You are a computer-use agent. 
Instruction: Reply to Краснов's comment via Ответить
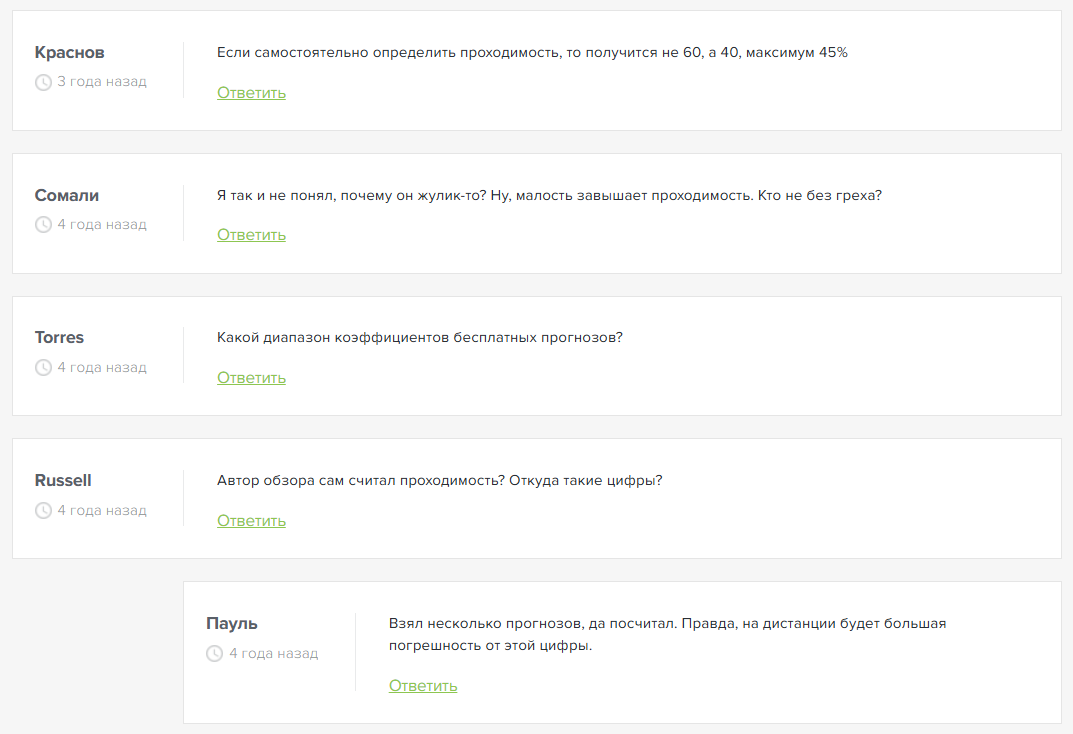251,93
